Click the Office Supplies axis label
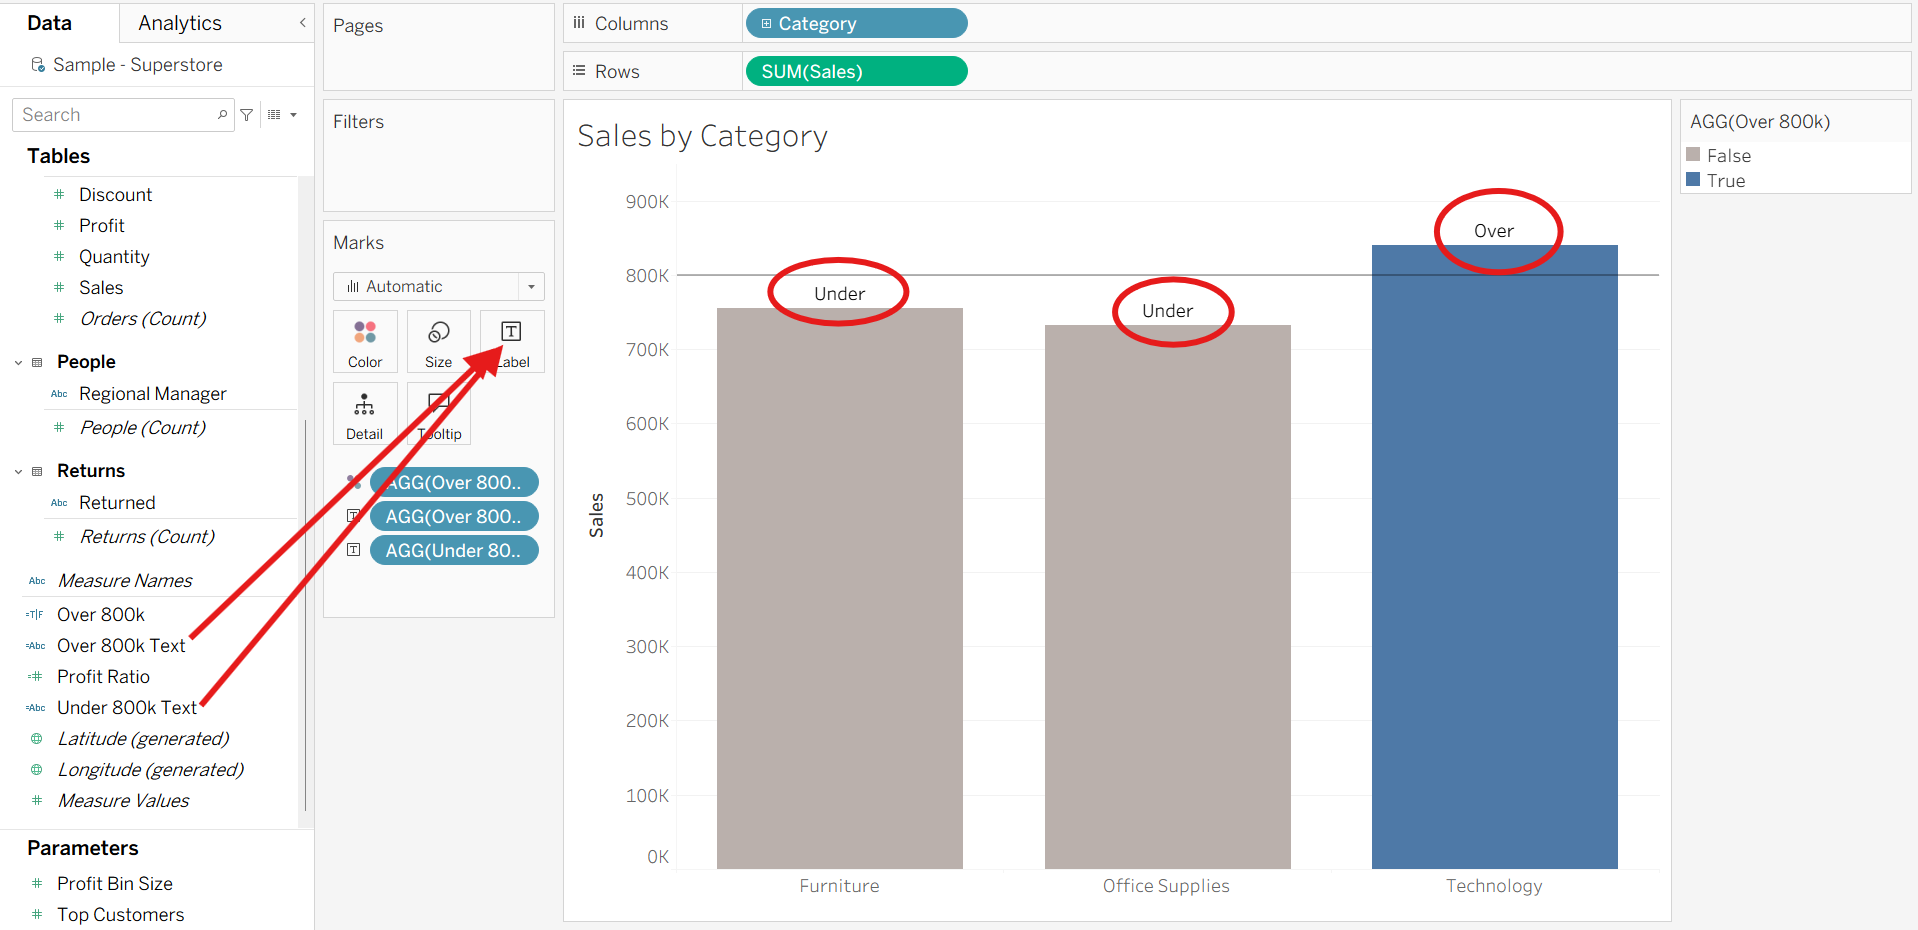The height and width of the screenshot is (930, 1918). [x=1166, y=886]
